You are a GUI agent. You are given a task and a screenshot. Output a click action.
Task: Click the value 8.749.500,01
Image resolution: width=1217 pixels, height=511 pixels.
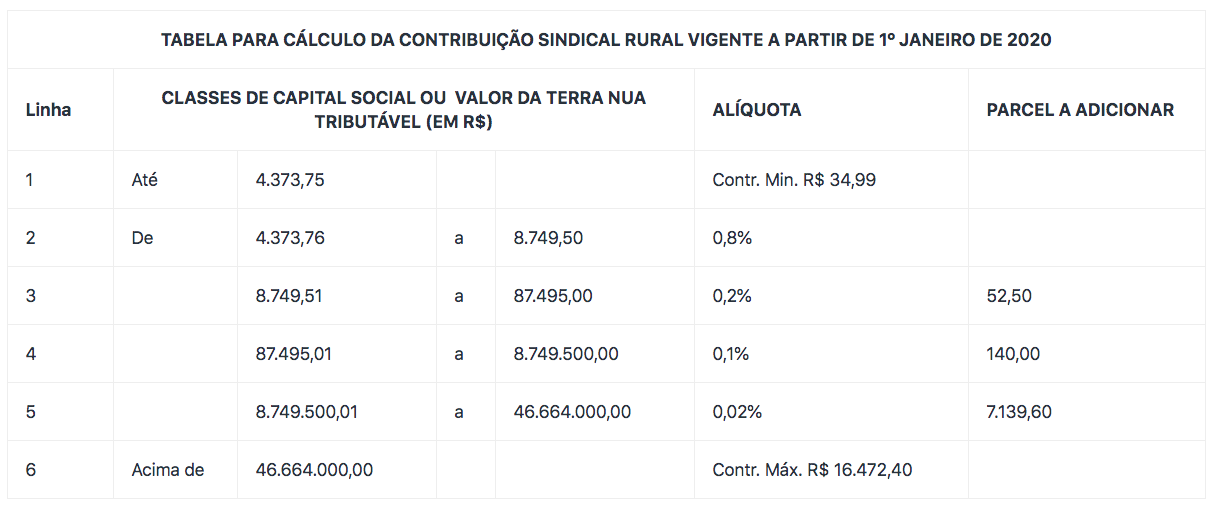307,412
